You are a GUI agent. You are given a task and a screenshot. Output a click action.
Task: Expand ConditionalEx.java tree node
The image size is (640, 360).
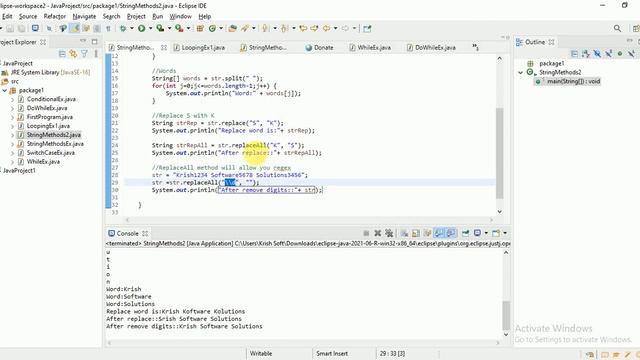click(12, 99)
